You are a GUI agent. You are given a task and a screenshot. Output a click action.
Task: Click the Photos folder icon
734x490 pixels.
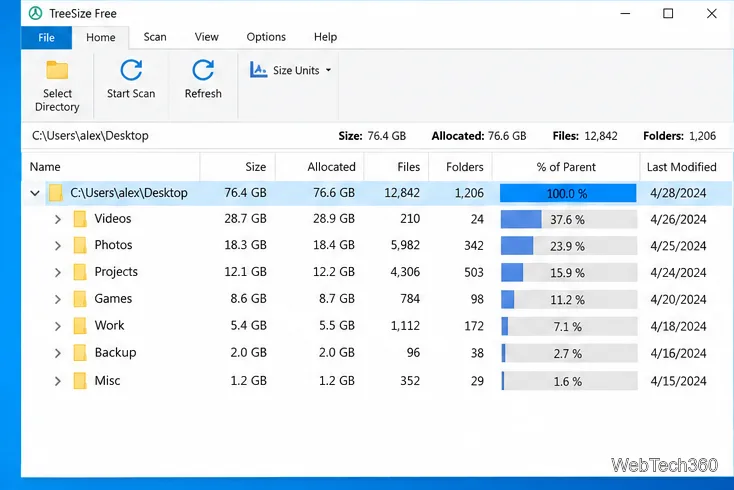pyautogui.click(x=80, y=245)
